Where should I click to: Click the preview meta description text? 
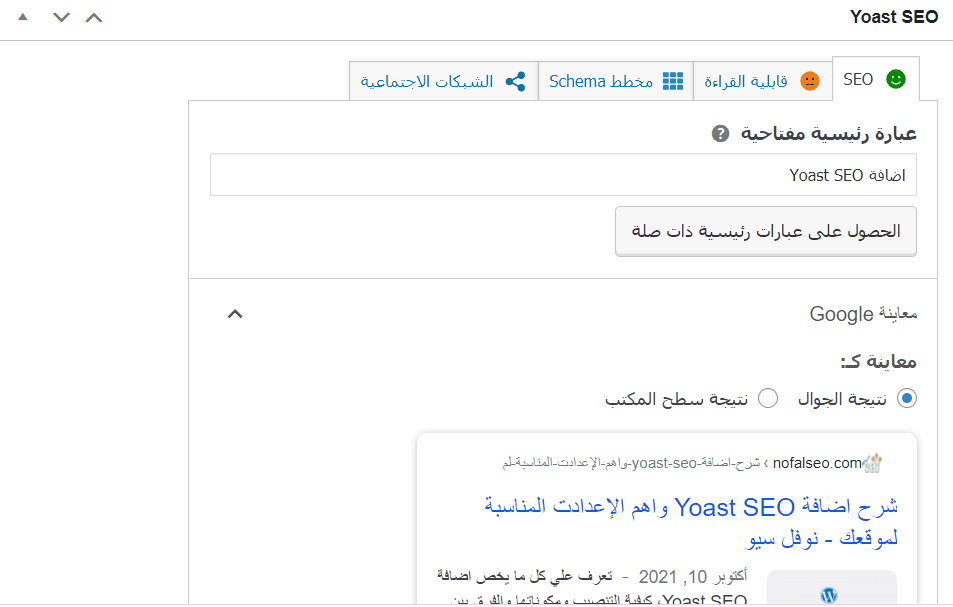click(592, 588)
